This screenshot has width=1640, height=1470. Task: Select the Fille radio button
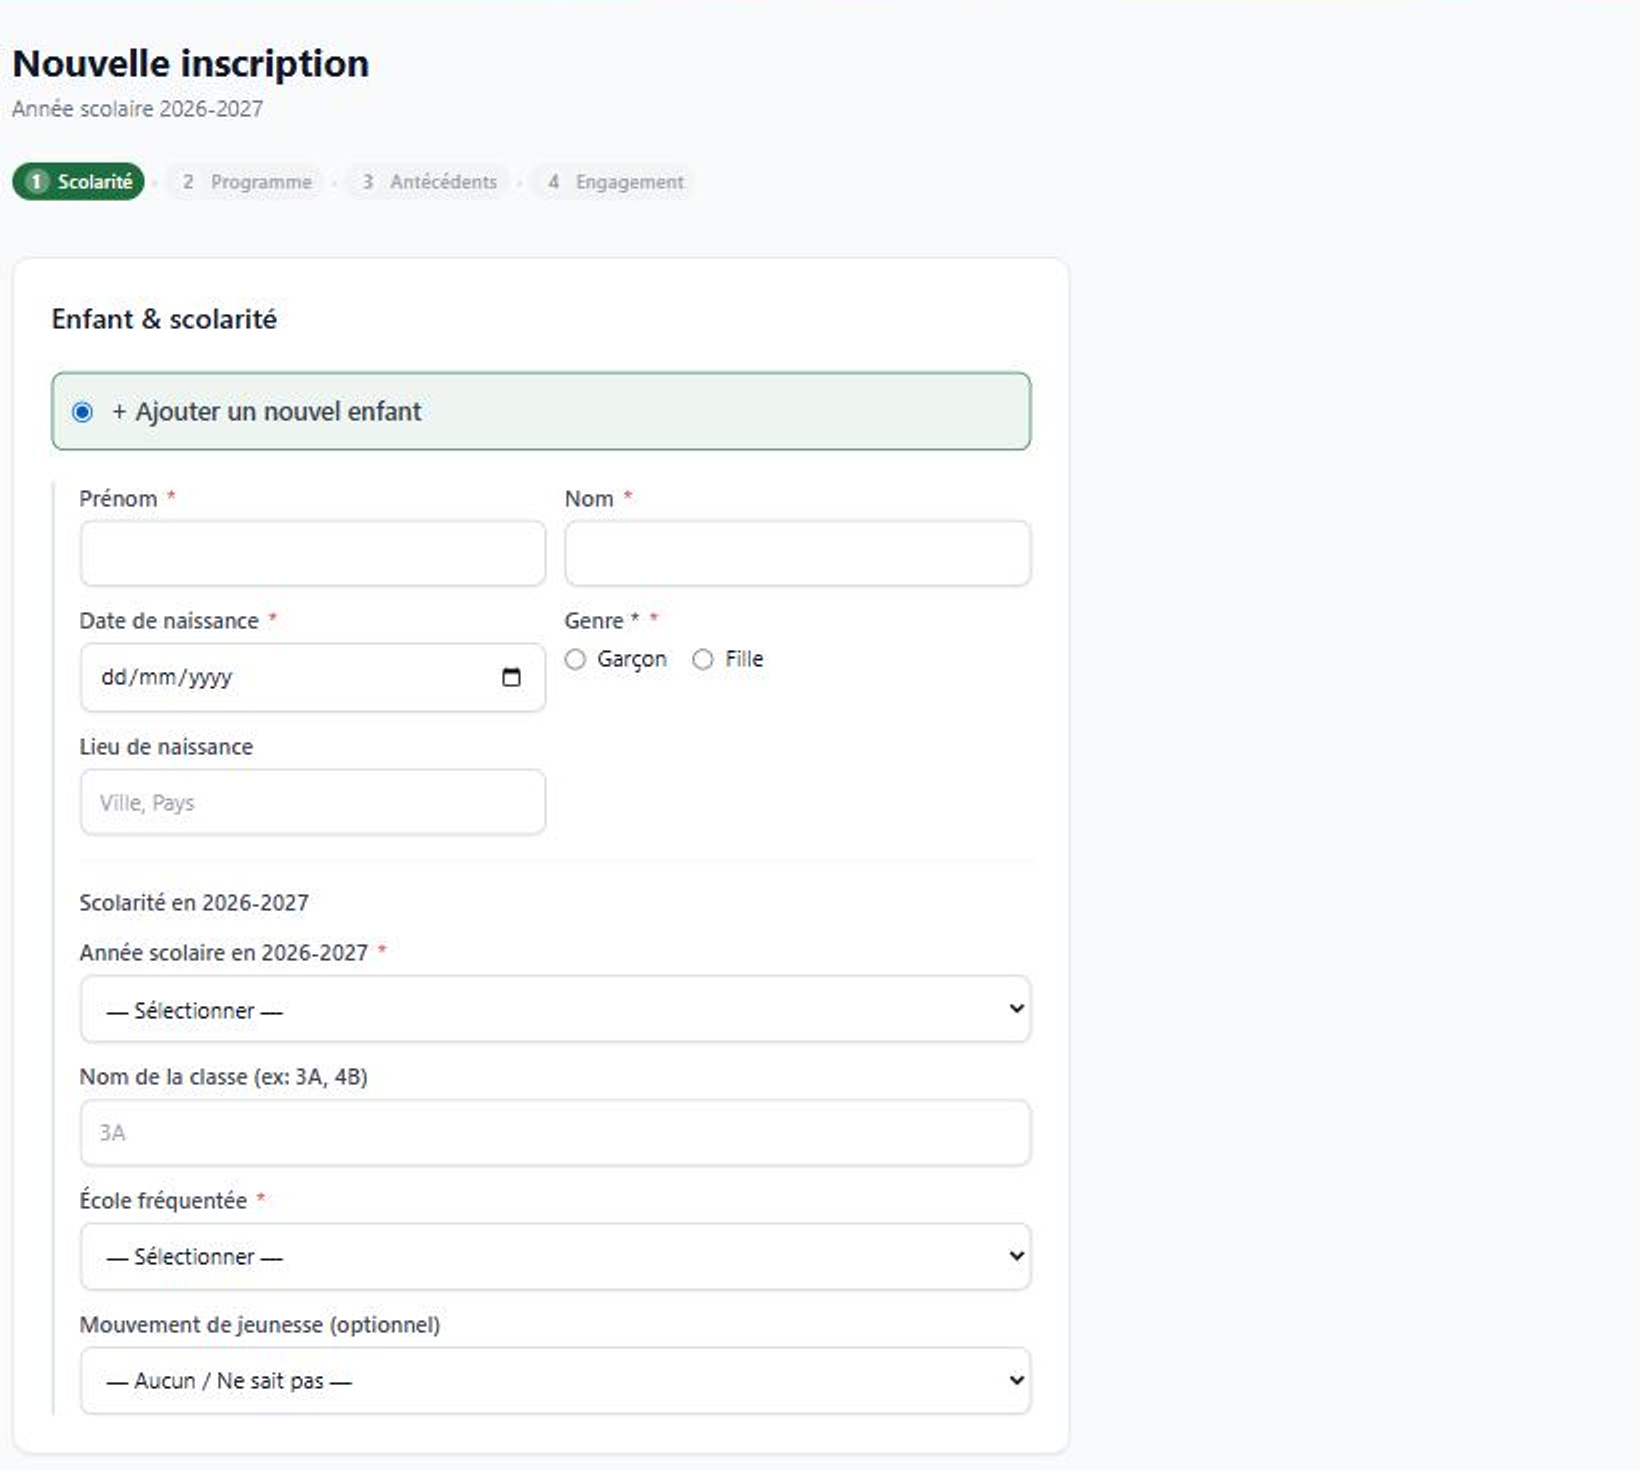pyautogui.click(x=703, y=659)
